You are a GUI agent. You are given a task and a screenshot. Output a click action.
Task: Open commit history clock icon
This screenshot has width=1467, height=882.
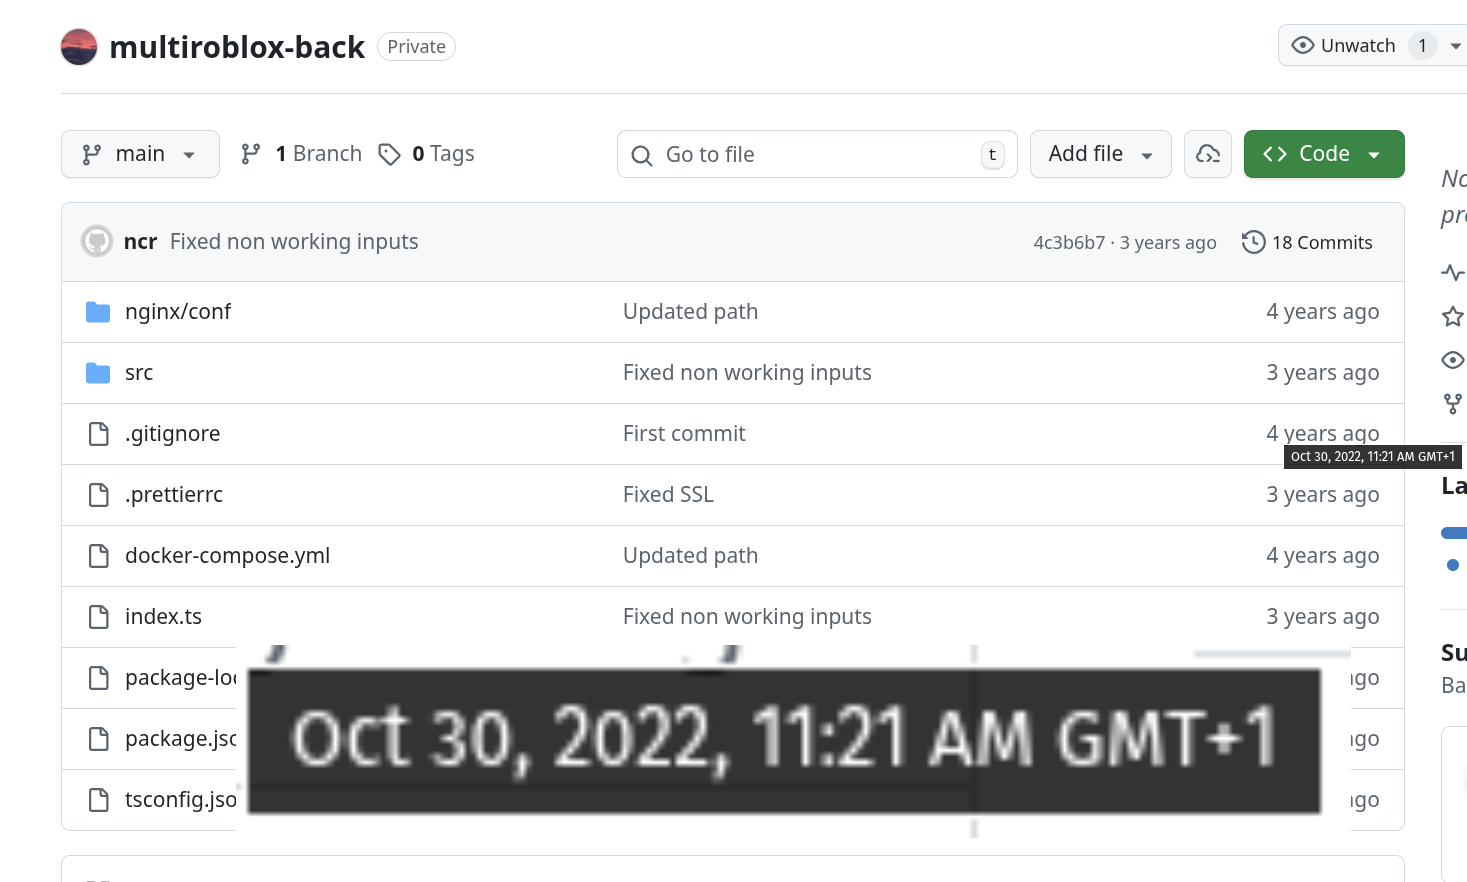coord(1253,242)
